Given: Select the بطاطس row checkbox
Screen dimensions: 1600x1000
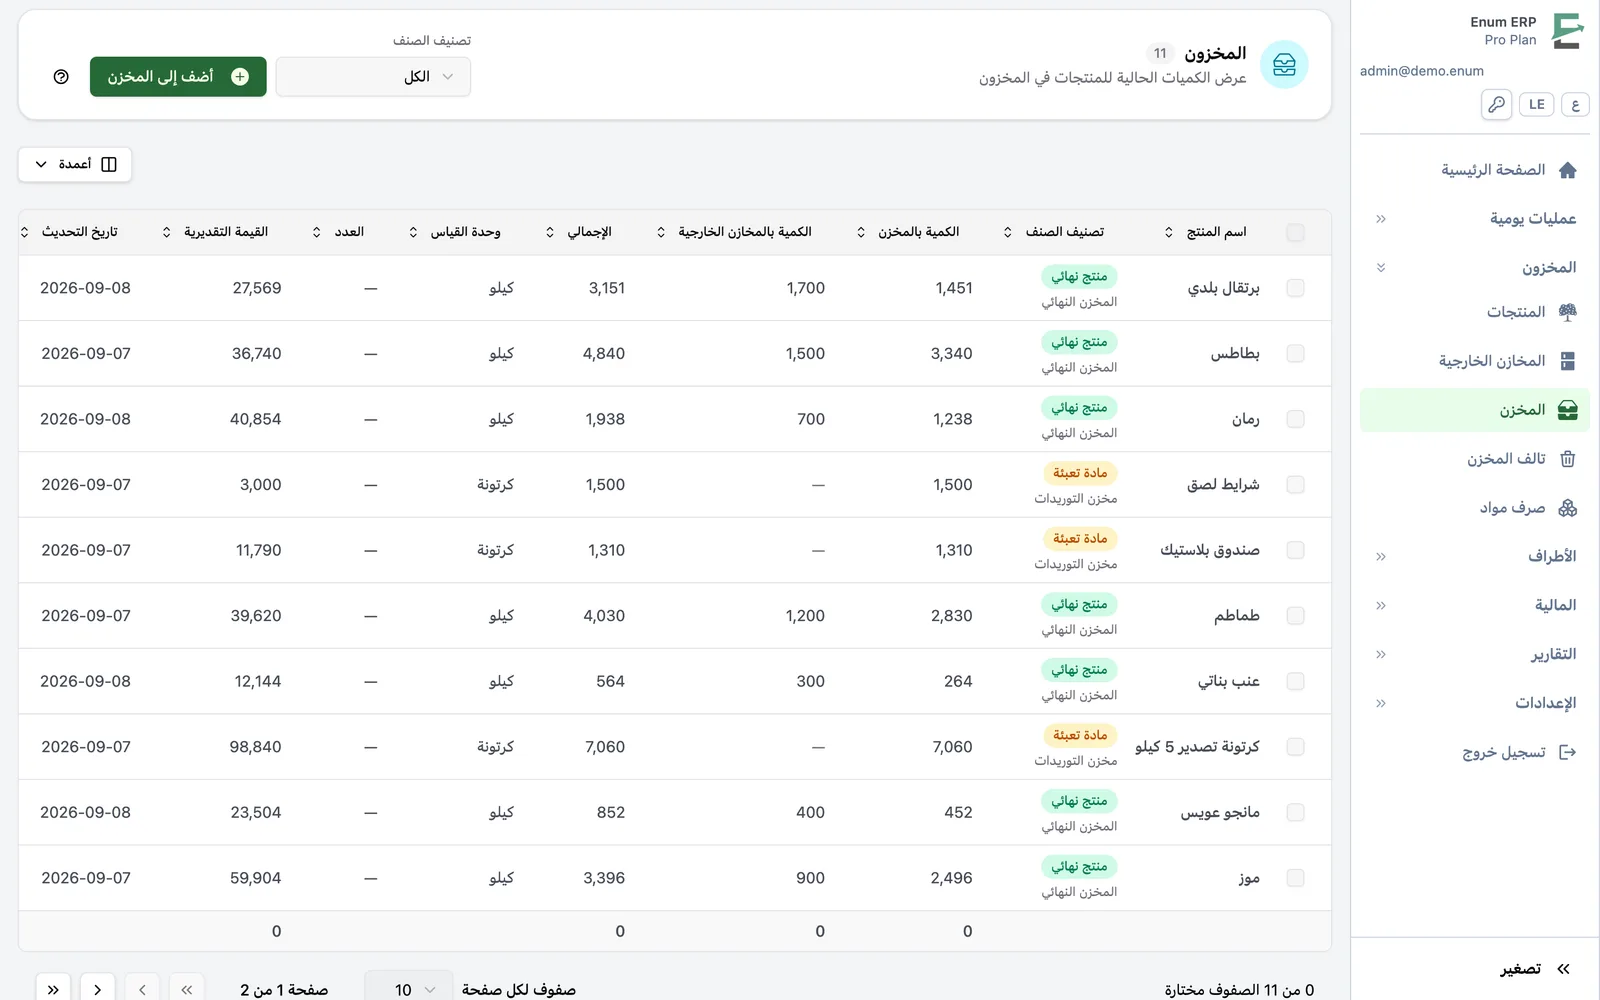Looking at the screenshot, I should coord(1295,353).
